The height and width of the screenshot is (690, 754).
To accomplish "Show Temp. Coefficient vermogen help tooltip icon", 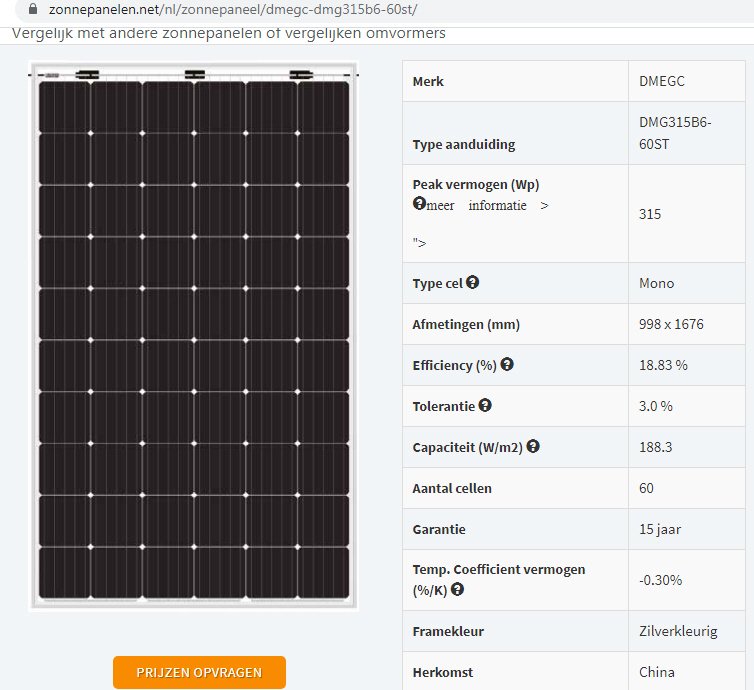I will (x=457, y=590).
